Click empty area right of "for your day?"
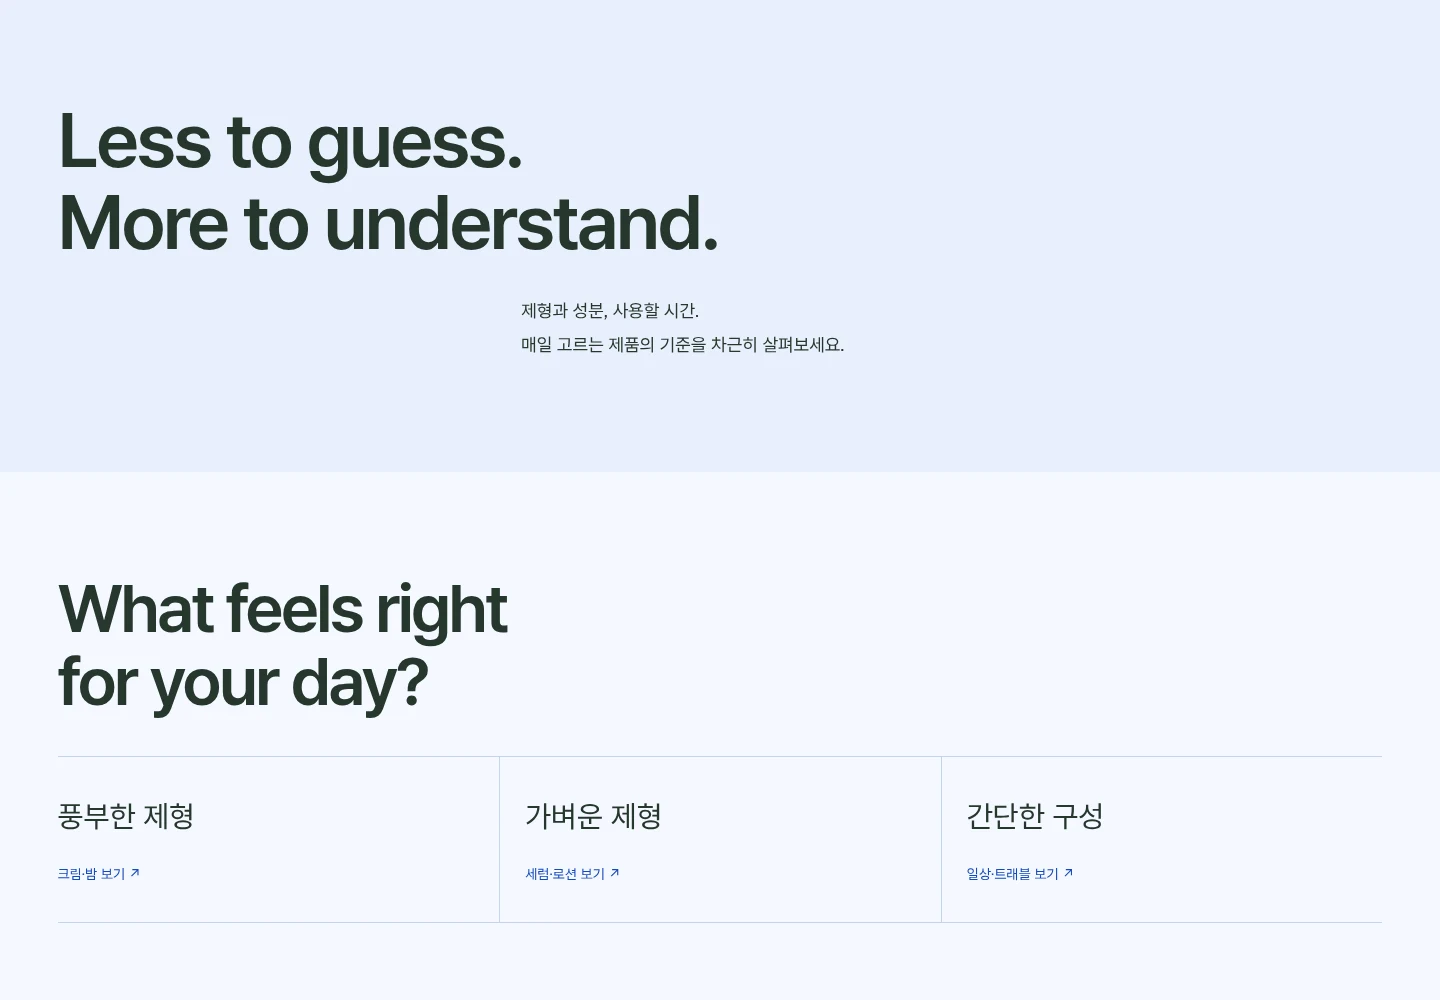1440x1000 pixels. 900,683
